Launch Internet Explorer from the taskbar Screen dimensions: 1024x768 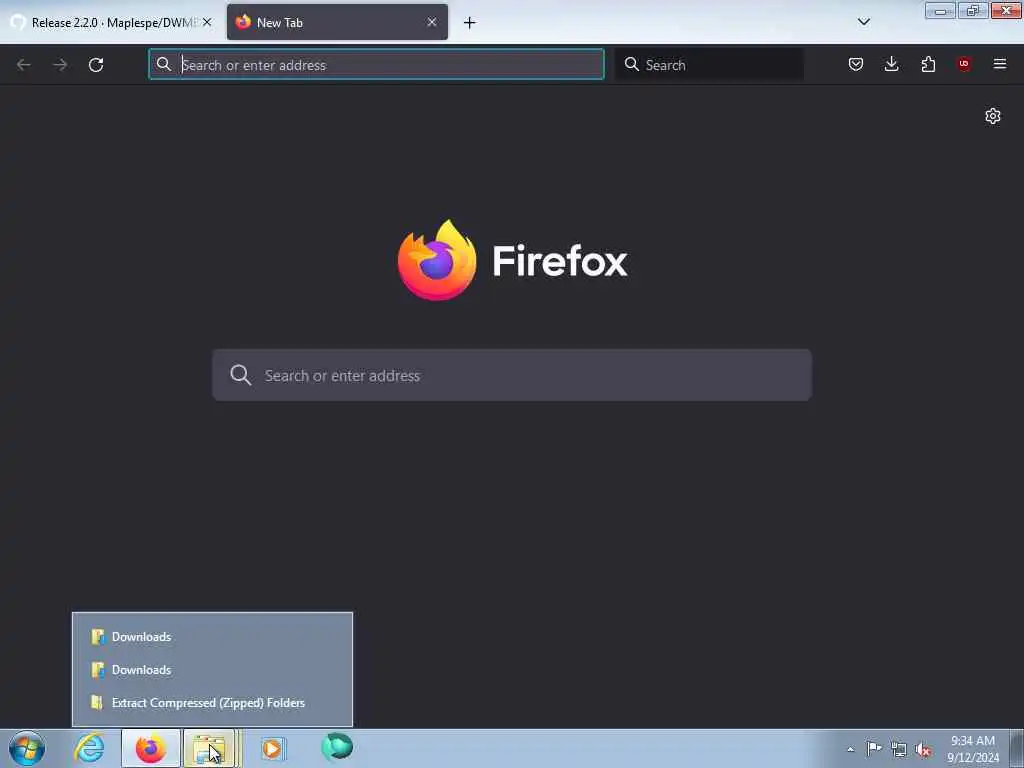pyautogui.click(x=89, y=748)
